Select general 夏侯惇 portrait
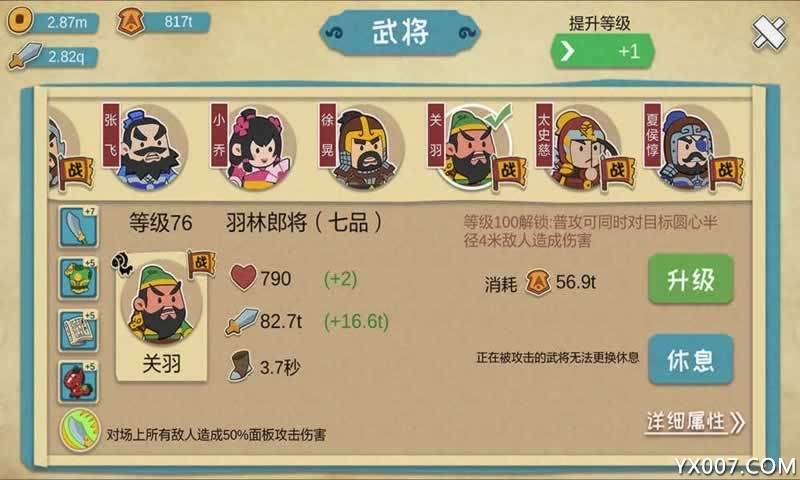Screen dimensions: 800x480 click(x=690, y=147)
